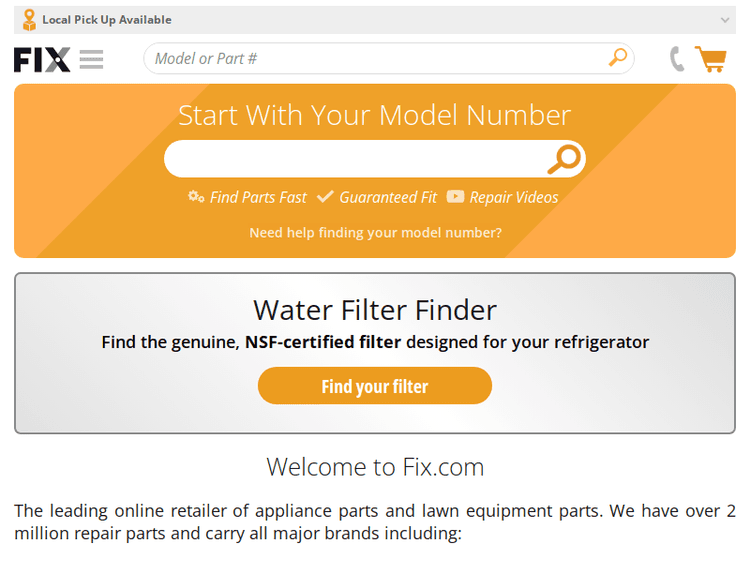This screenshot has width=750, height=563.
Task: Click the "Guaranteed Fit" label
Action: pos(388,198)
